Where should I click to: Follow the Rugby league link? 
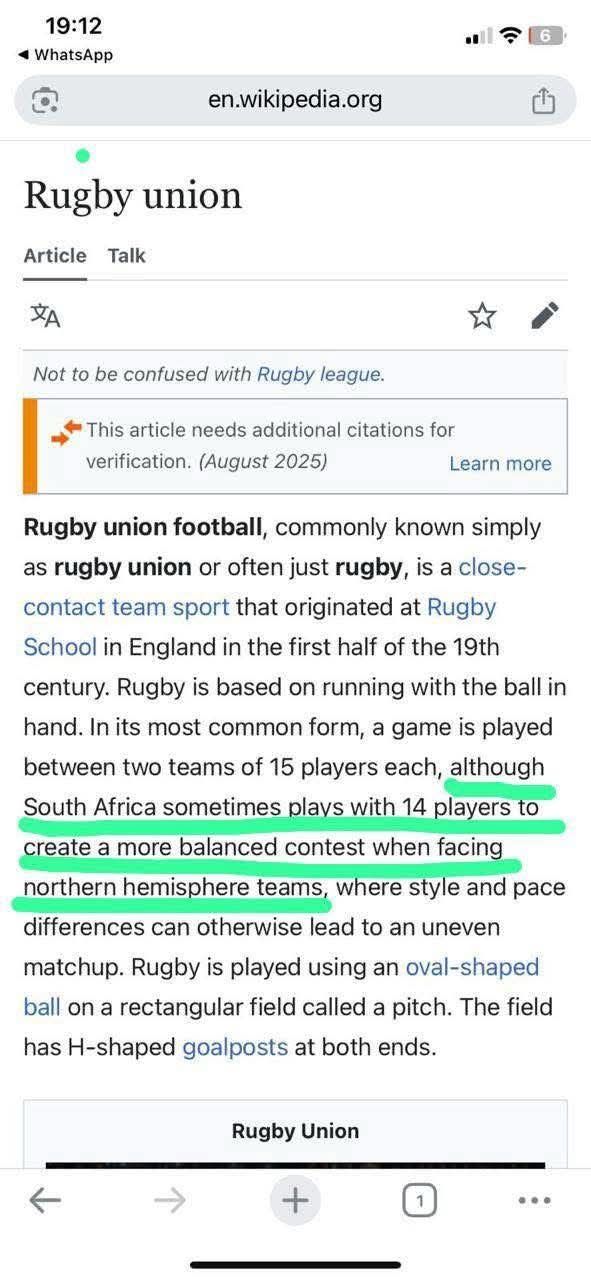tap(319, 375)
